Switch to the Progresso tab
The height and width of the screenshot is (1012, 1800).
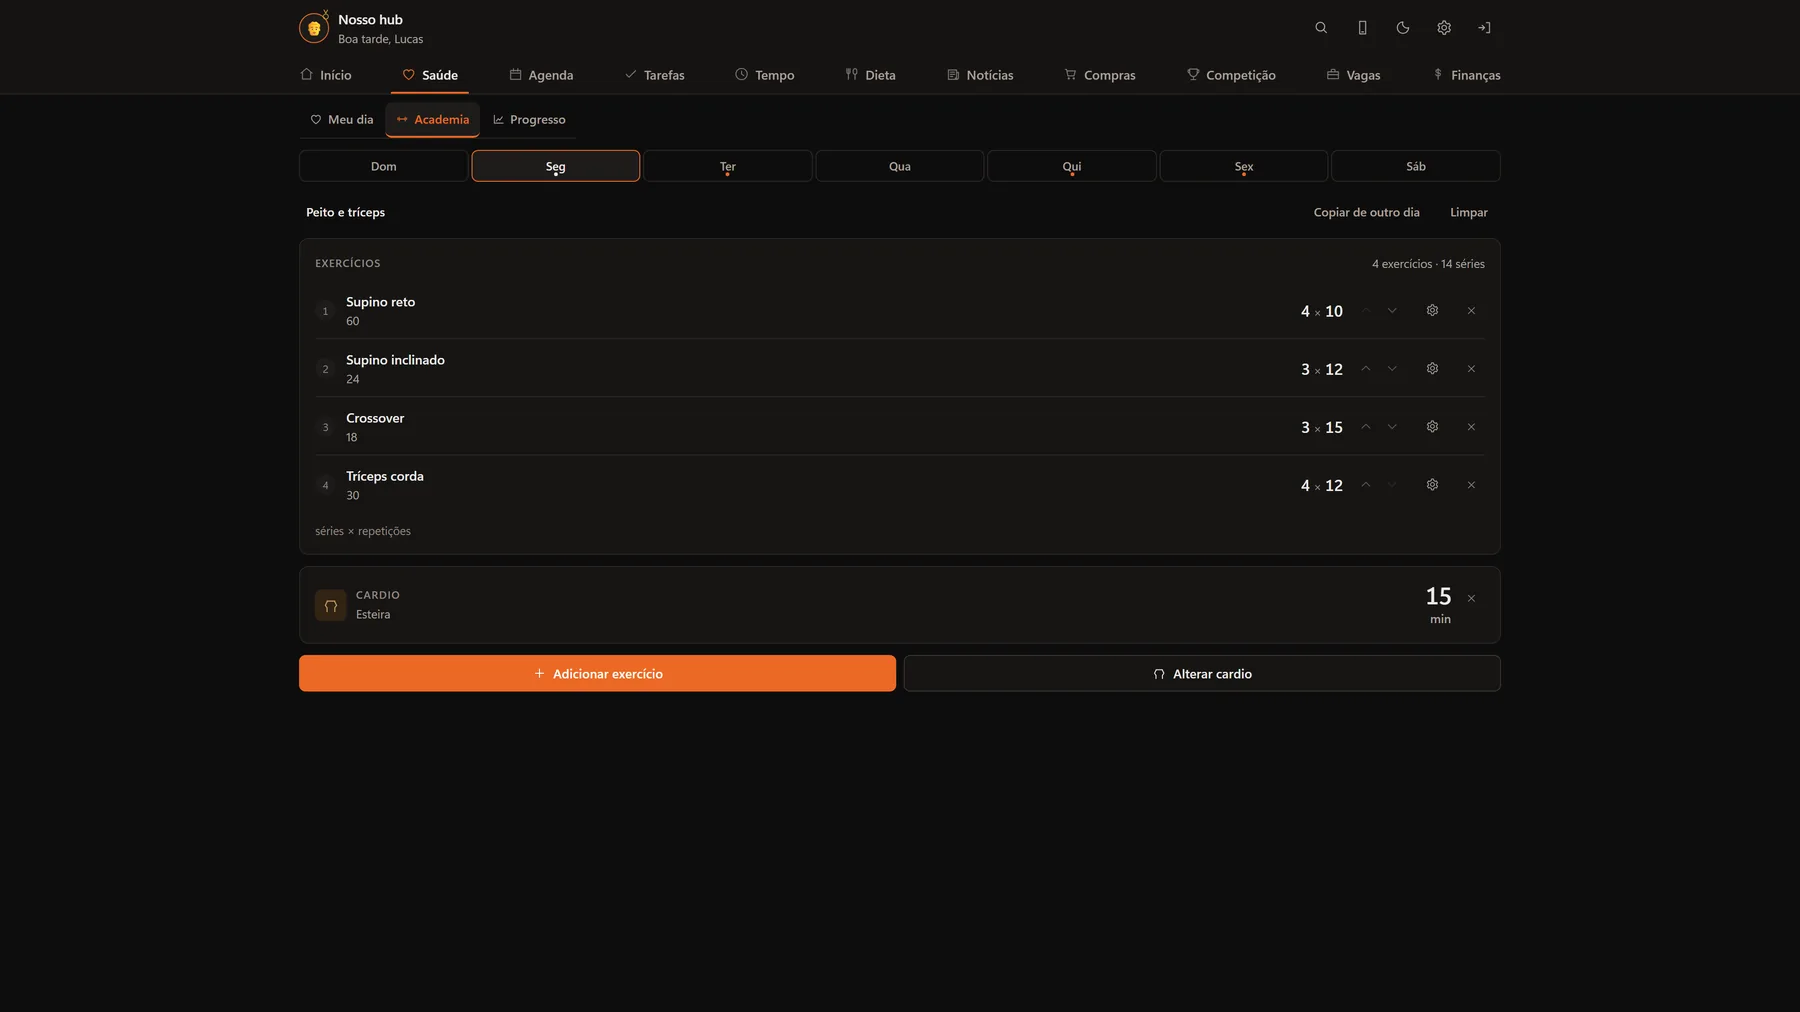click(529, 120)
